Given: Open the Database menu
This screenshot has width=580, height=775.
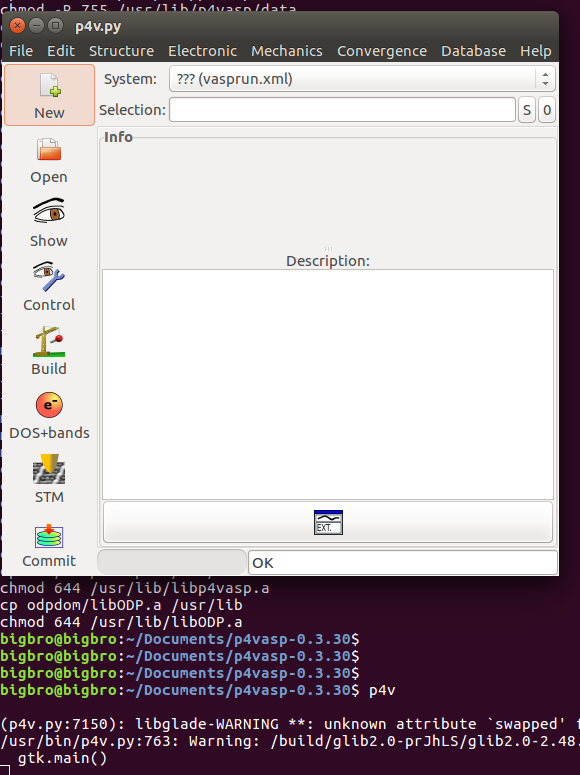Looking at the screenshot, I should click(x=473, y=51).
